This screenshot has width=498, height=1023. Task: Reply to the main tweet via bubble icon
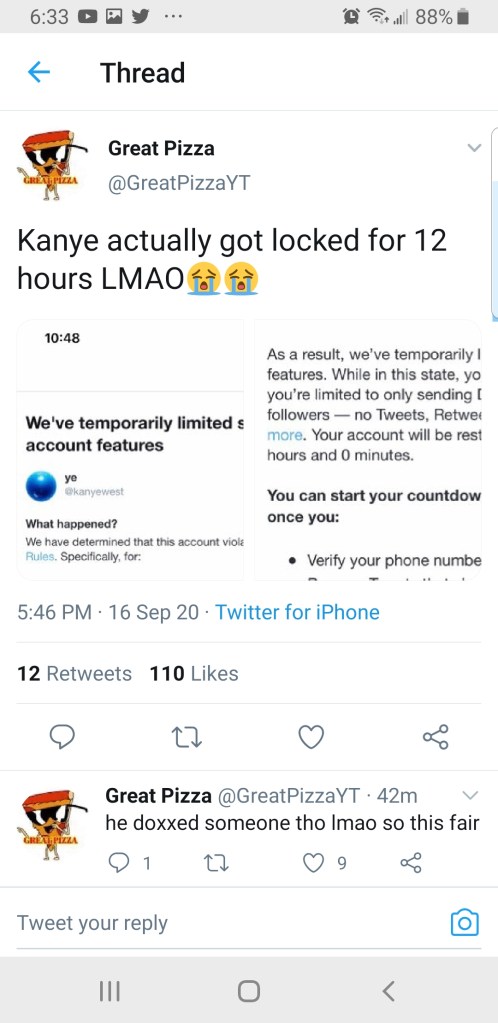click(x=63, y=737)
